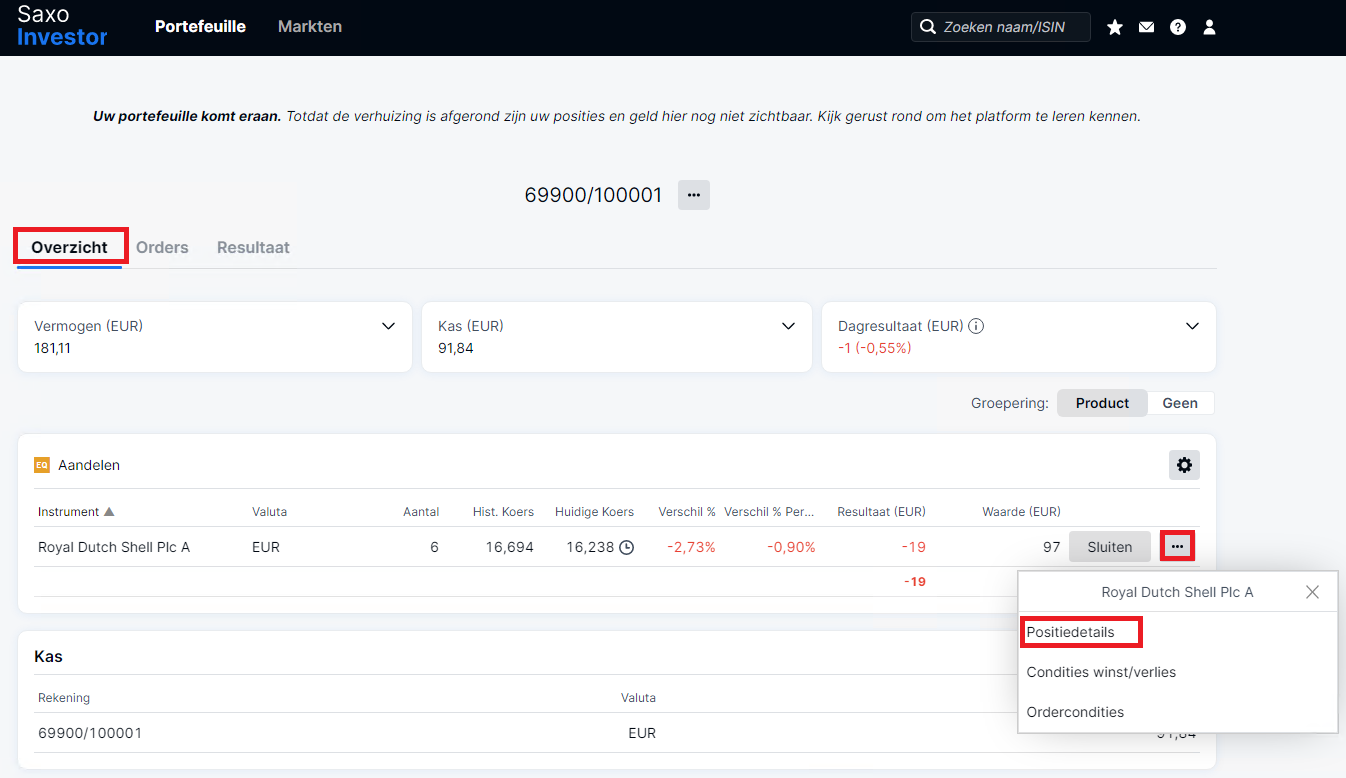This screenshot has height=778, width=1346.
Task: Click account 69900/100001 in Kas table
Action: point(90,733)
